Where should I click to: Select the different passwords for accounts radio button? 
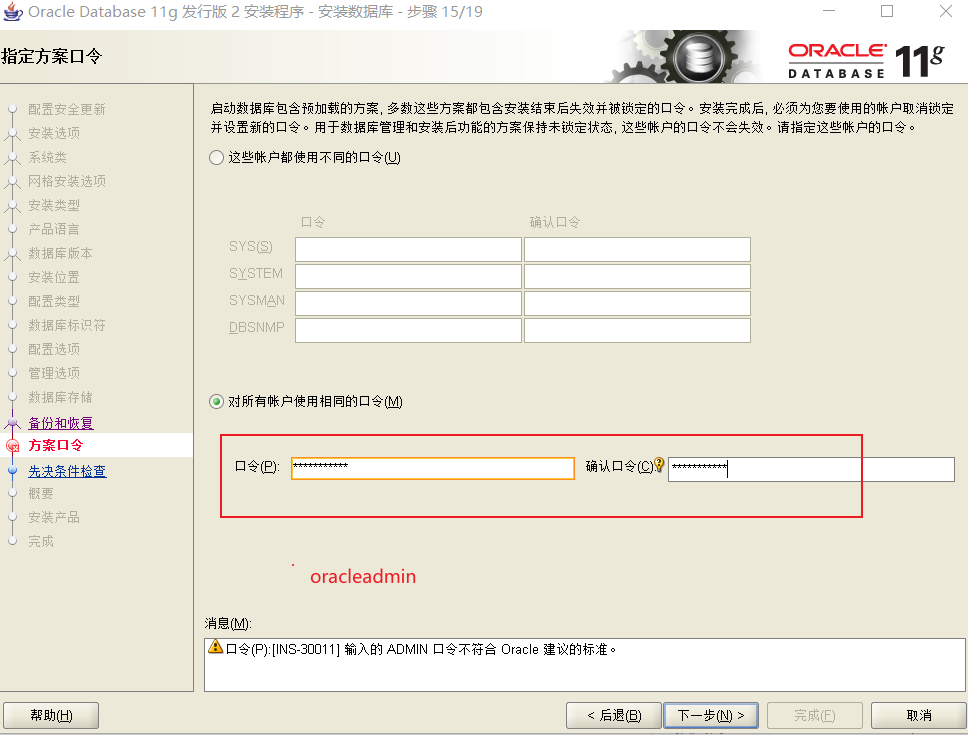pyautogui.click(x=216, y=157)
